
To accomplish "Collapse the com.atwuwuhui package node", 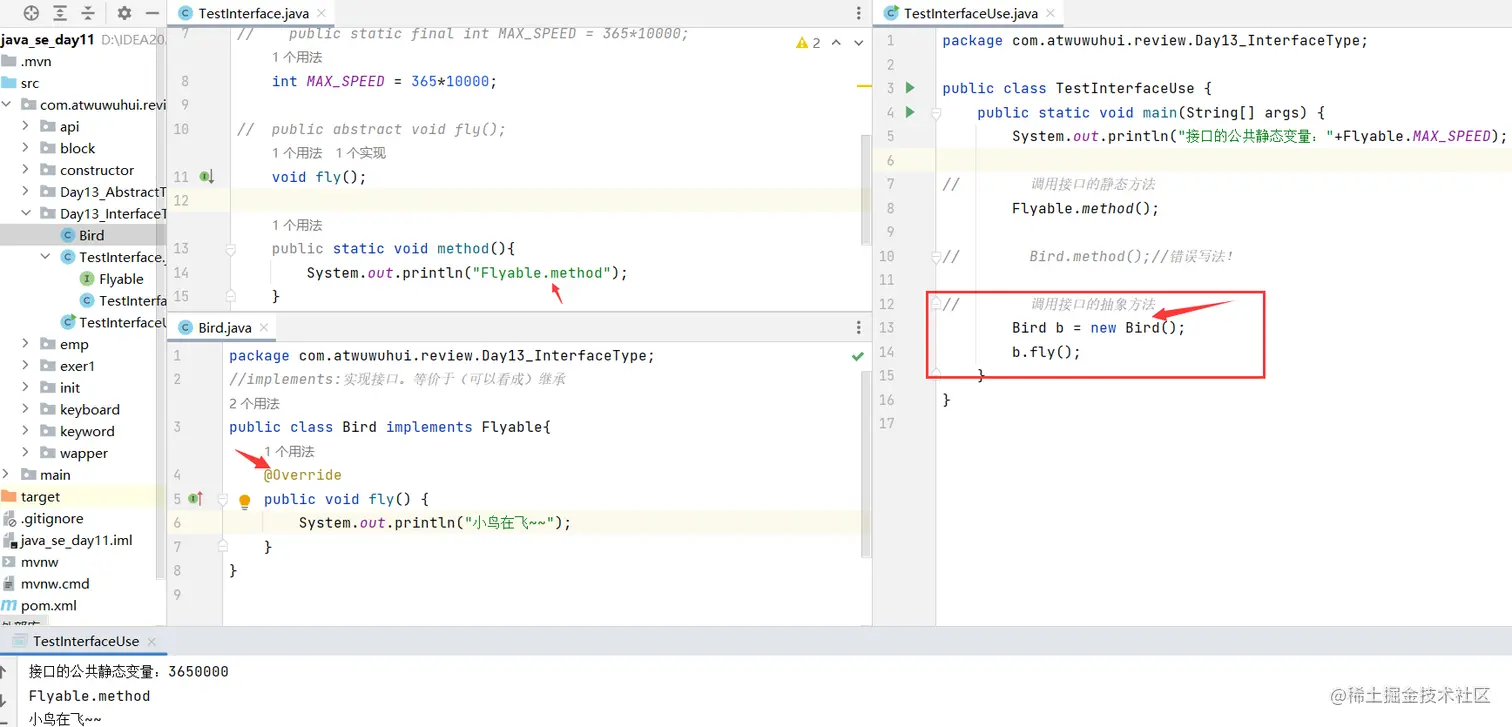I will (7, 105).
